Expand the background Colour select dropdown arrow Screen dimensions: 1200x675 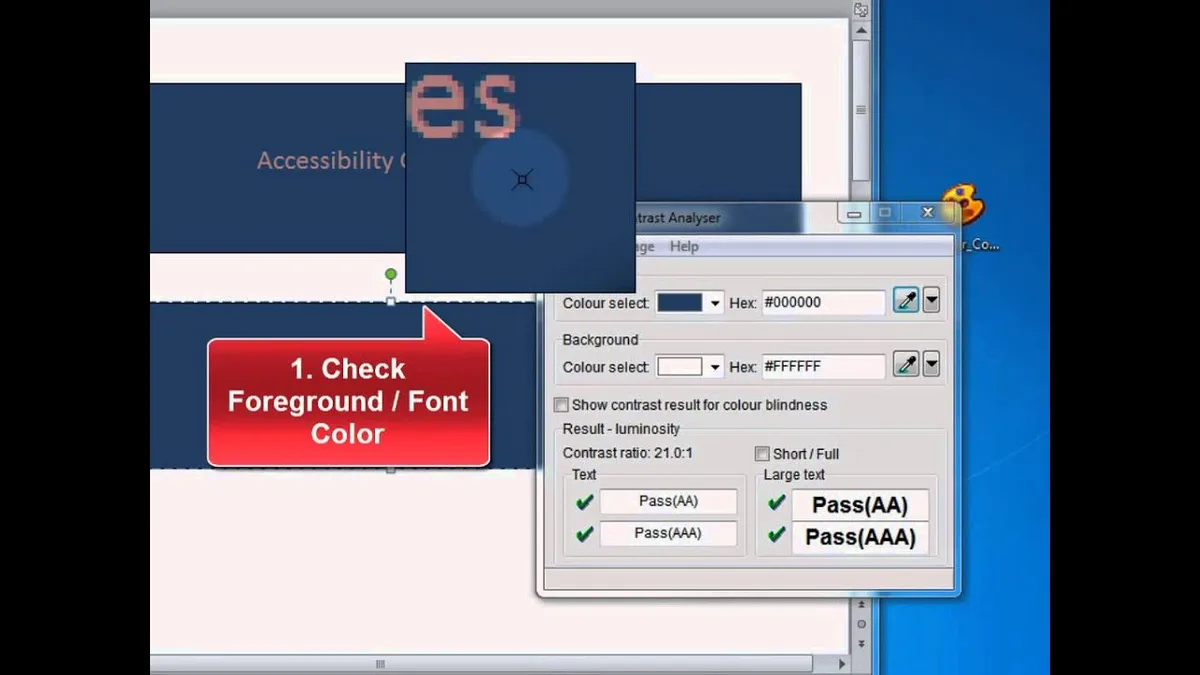[x=715, y=367]
